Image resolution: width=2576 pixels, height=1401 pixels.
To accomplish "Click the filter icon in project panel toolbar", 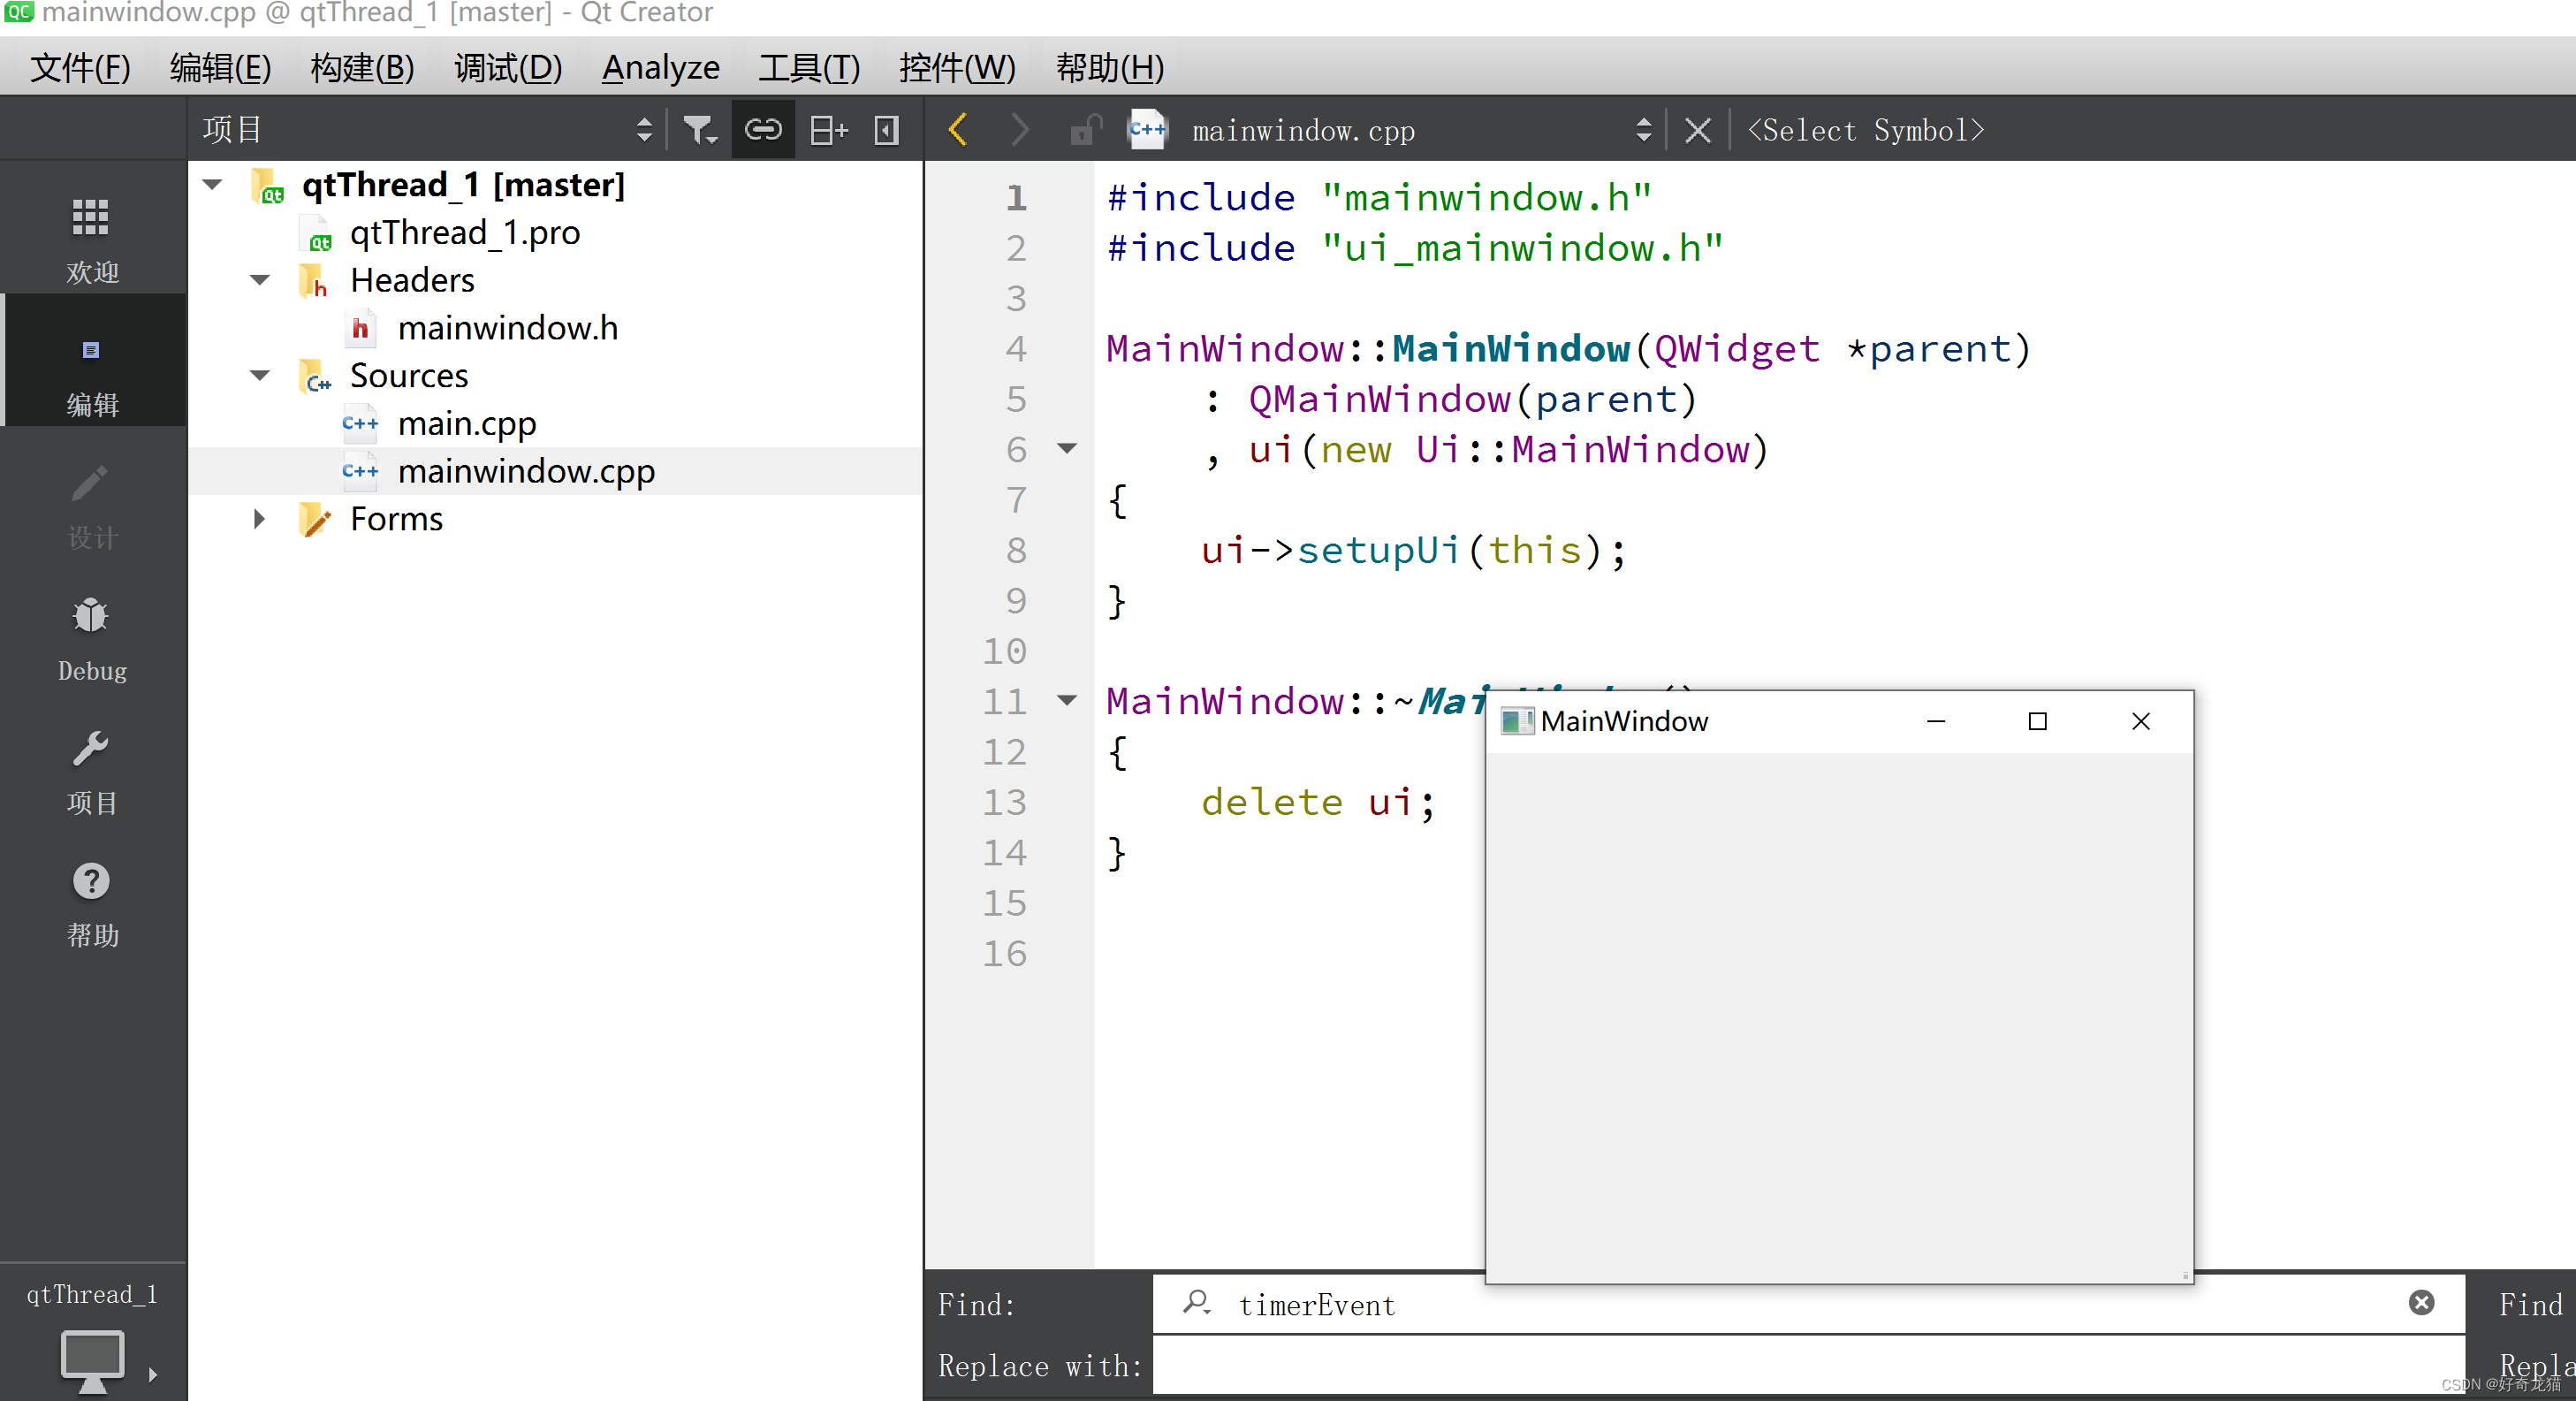I will 698,129.
